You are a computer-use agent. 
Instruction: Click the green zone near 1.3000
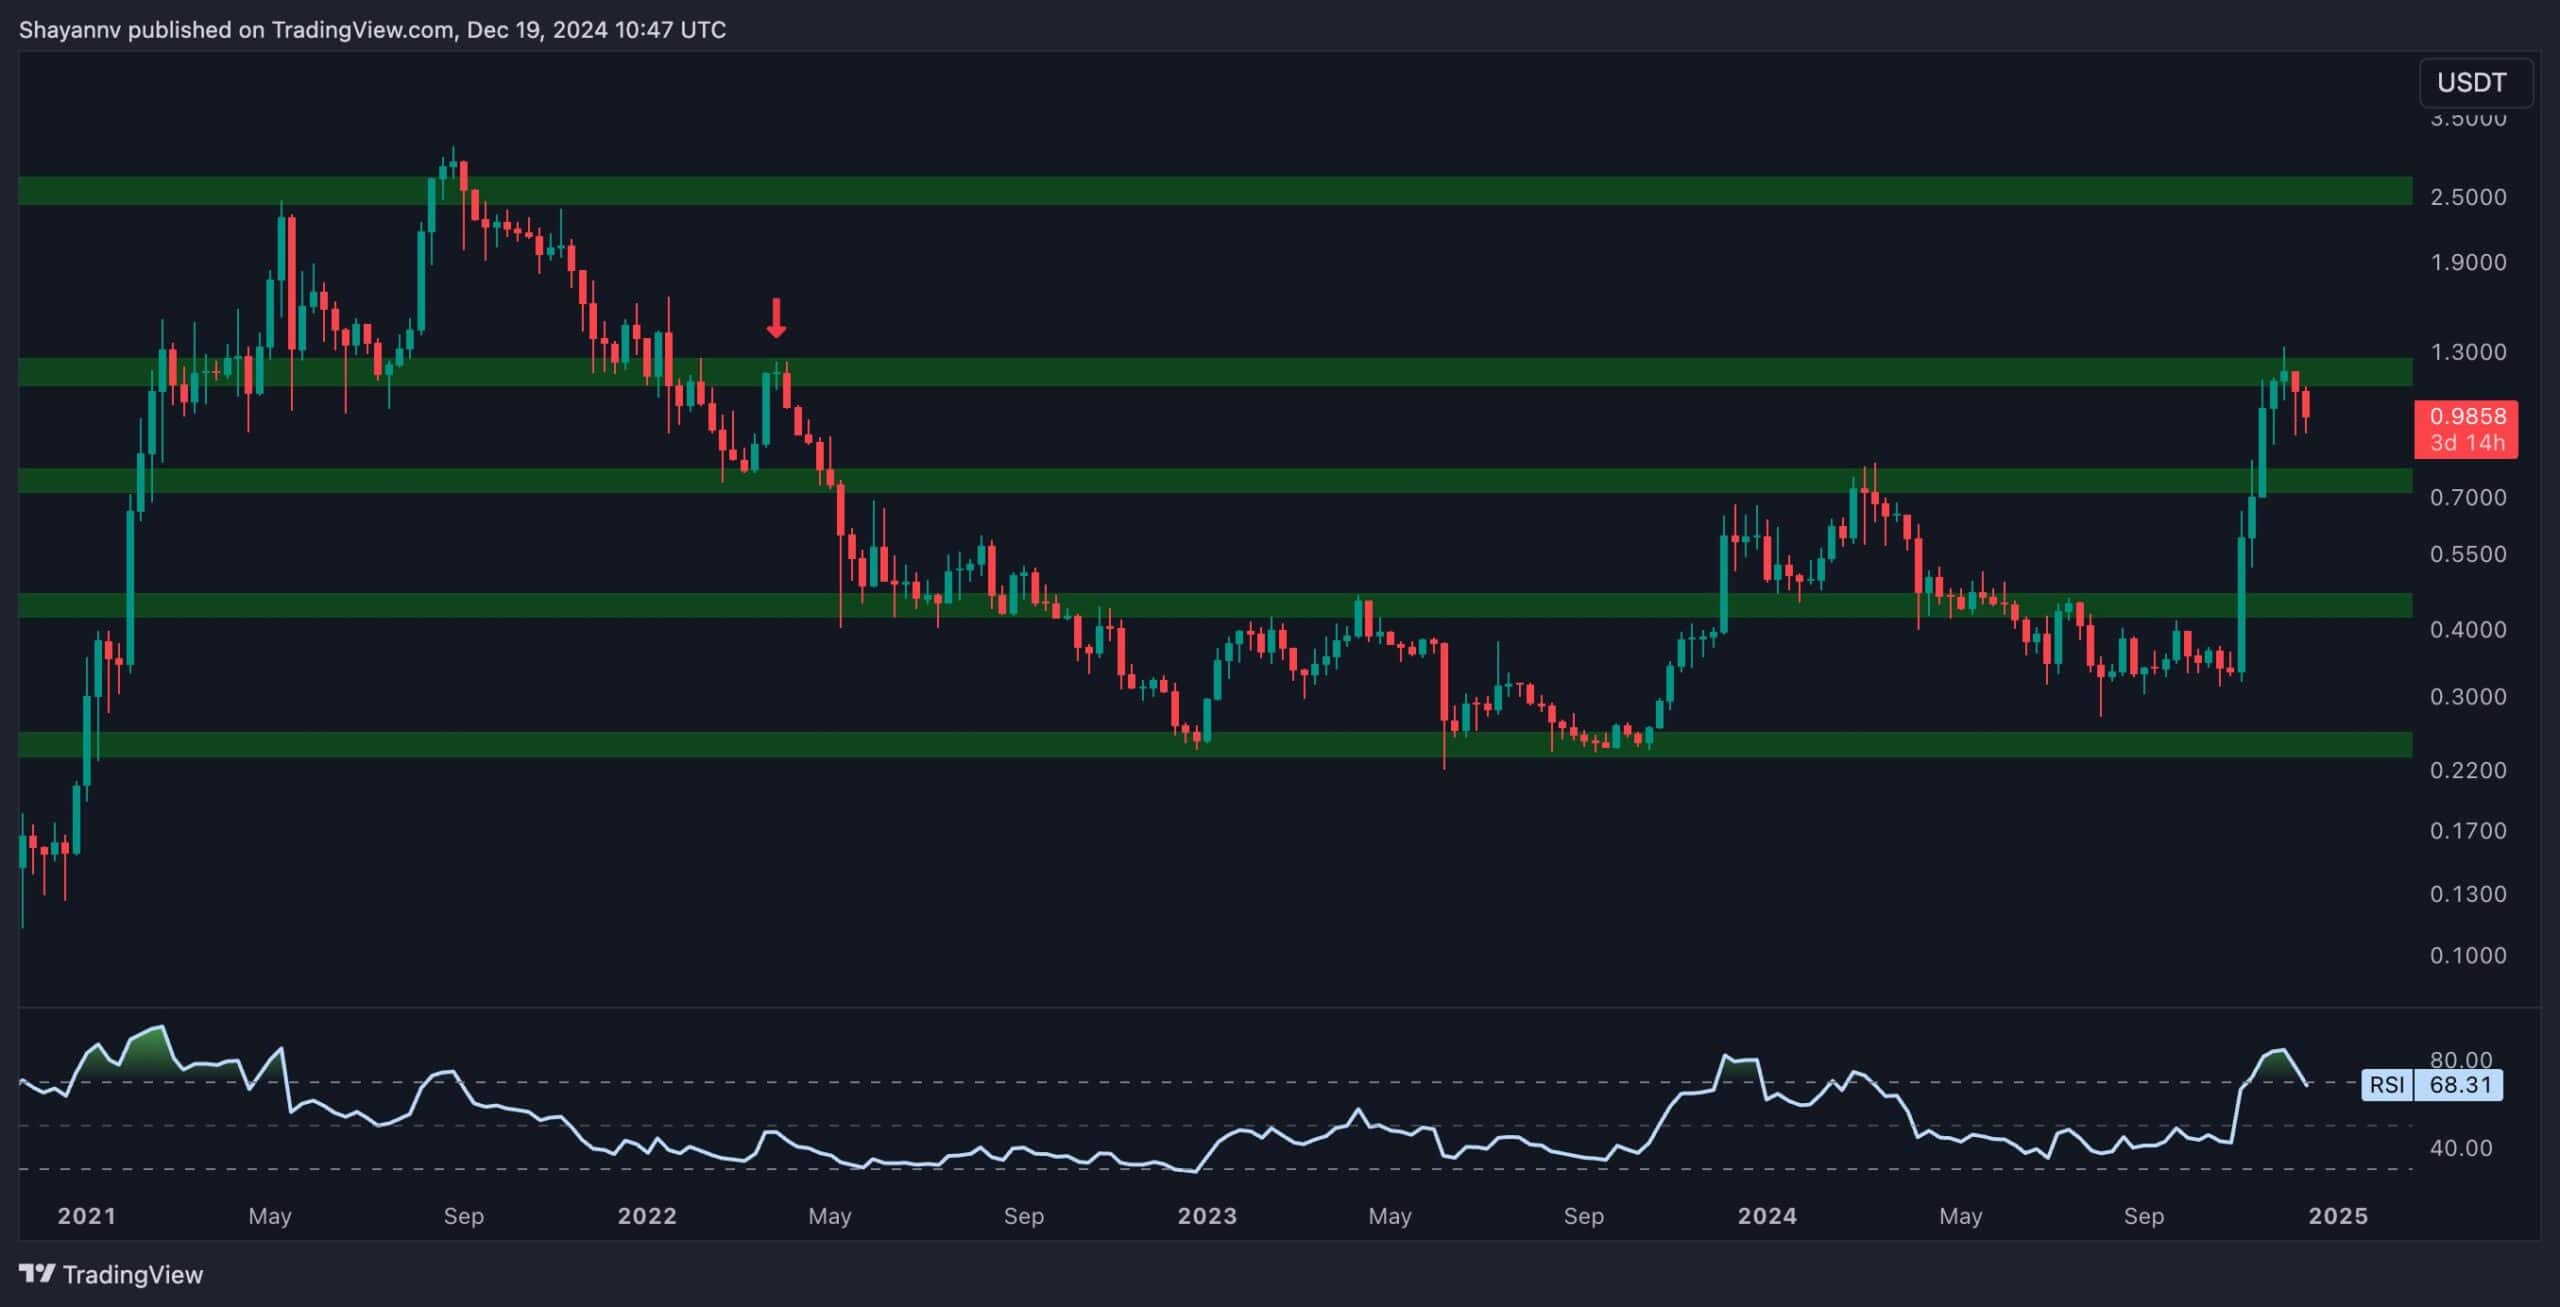[x=1200, y=372]
